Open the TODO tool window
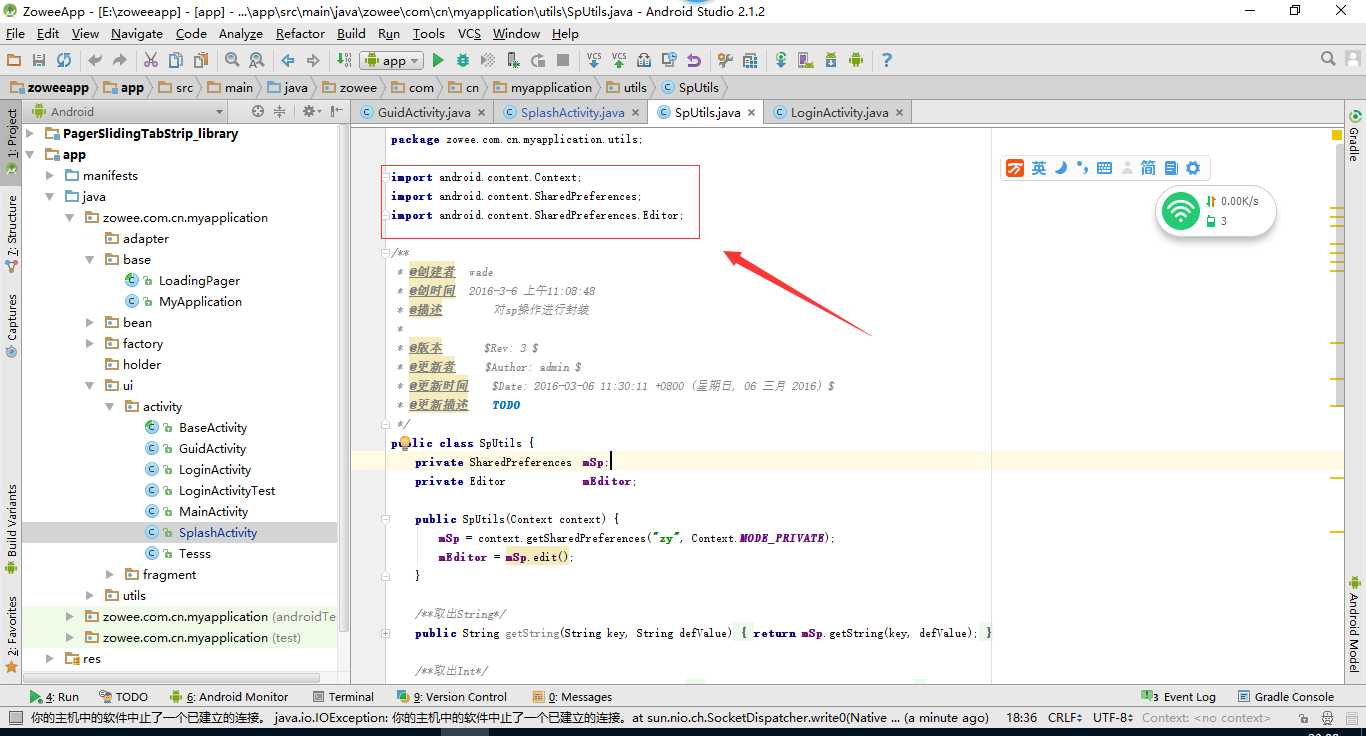1366x736 pixels. pos(124,696)
